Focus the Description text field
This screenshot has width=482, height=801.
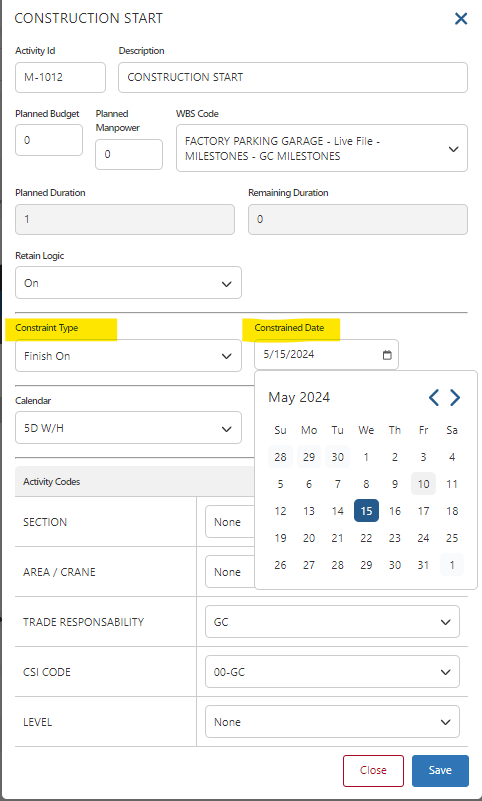(293, 78)
